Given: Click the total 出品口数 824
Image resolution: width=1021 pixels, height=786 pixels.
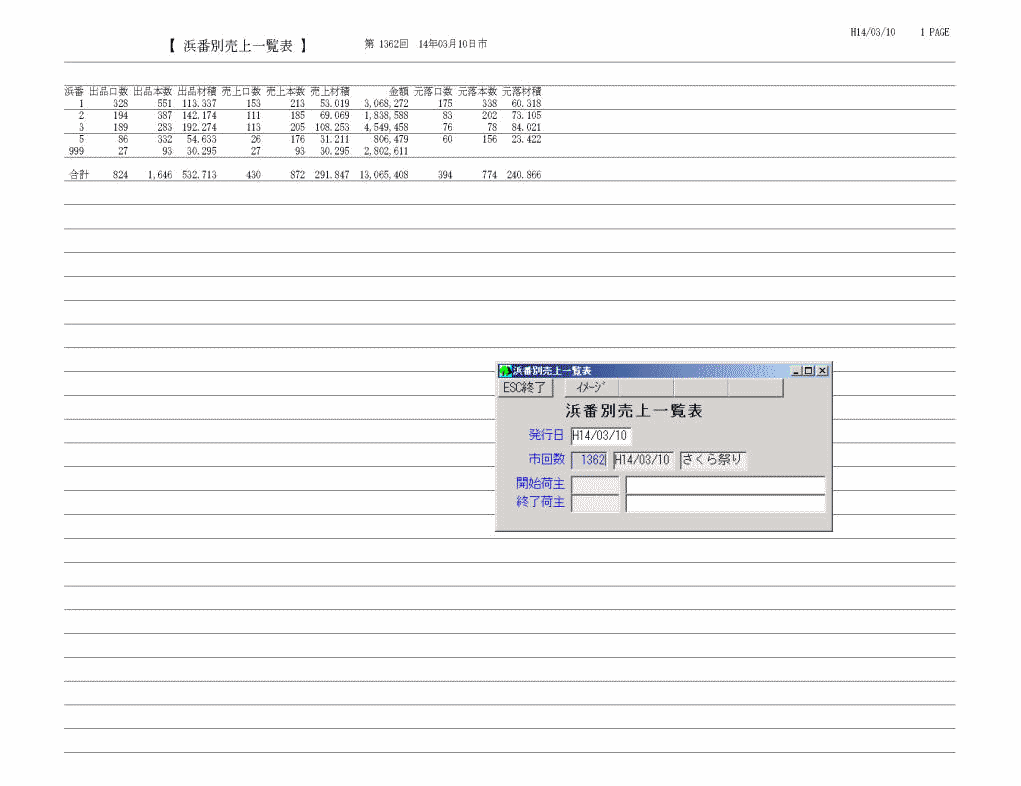Looking at the screenshot, I should pyautogui.click(x=120, y=175).
